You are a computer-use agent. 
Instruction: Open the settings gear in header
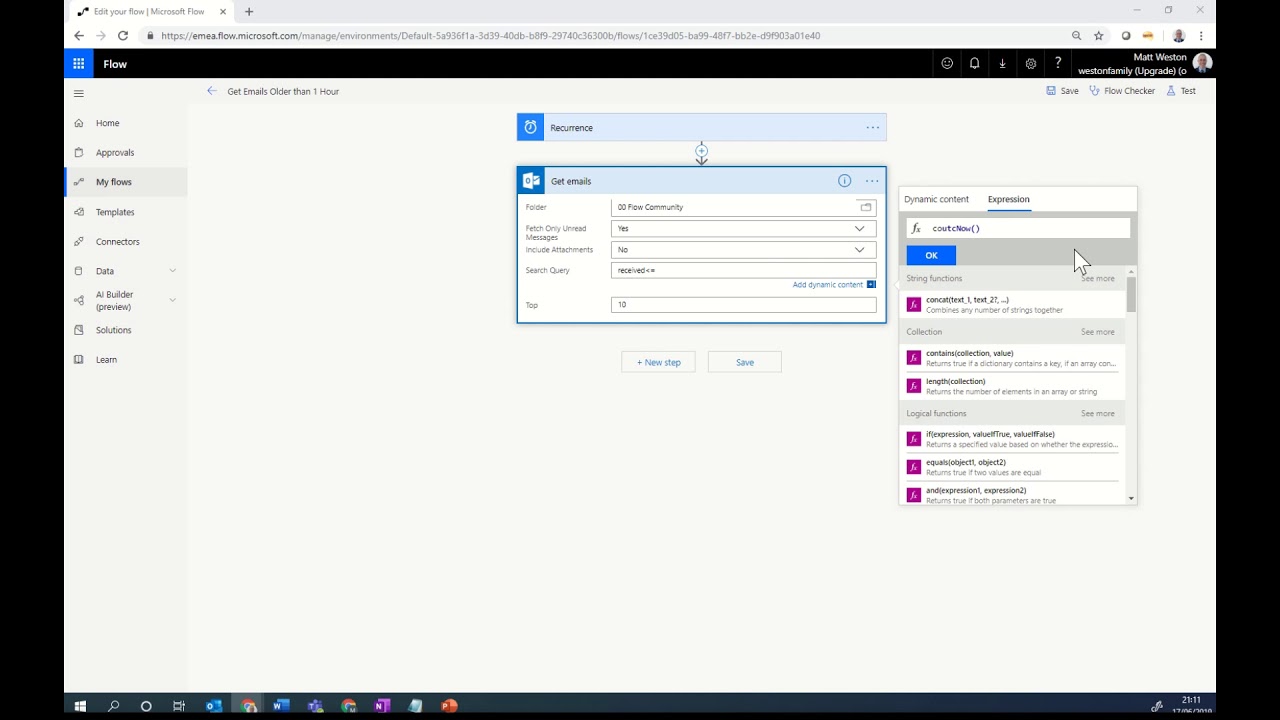[x=1030, y=64]
